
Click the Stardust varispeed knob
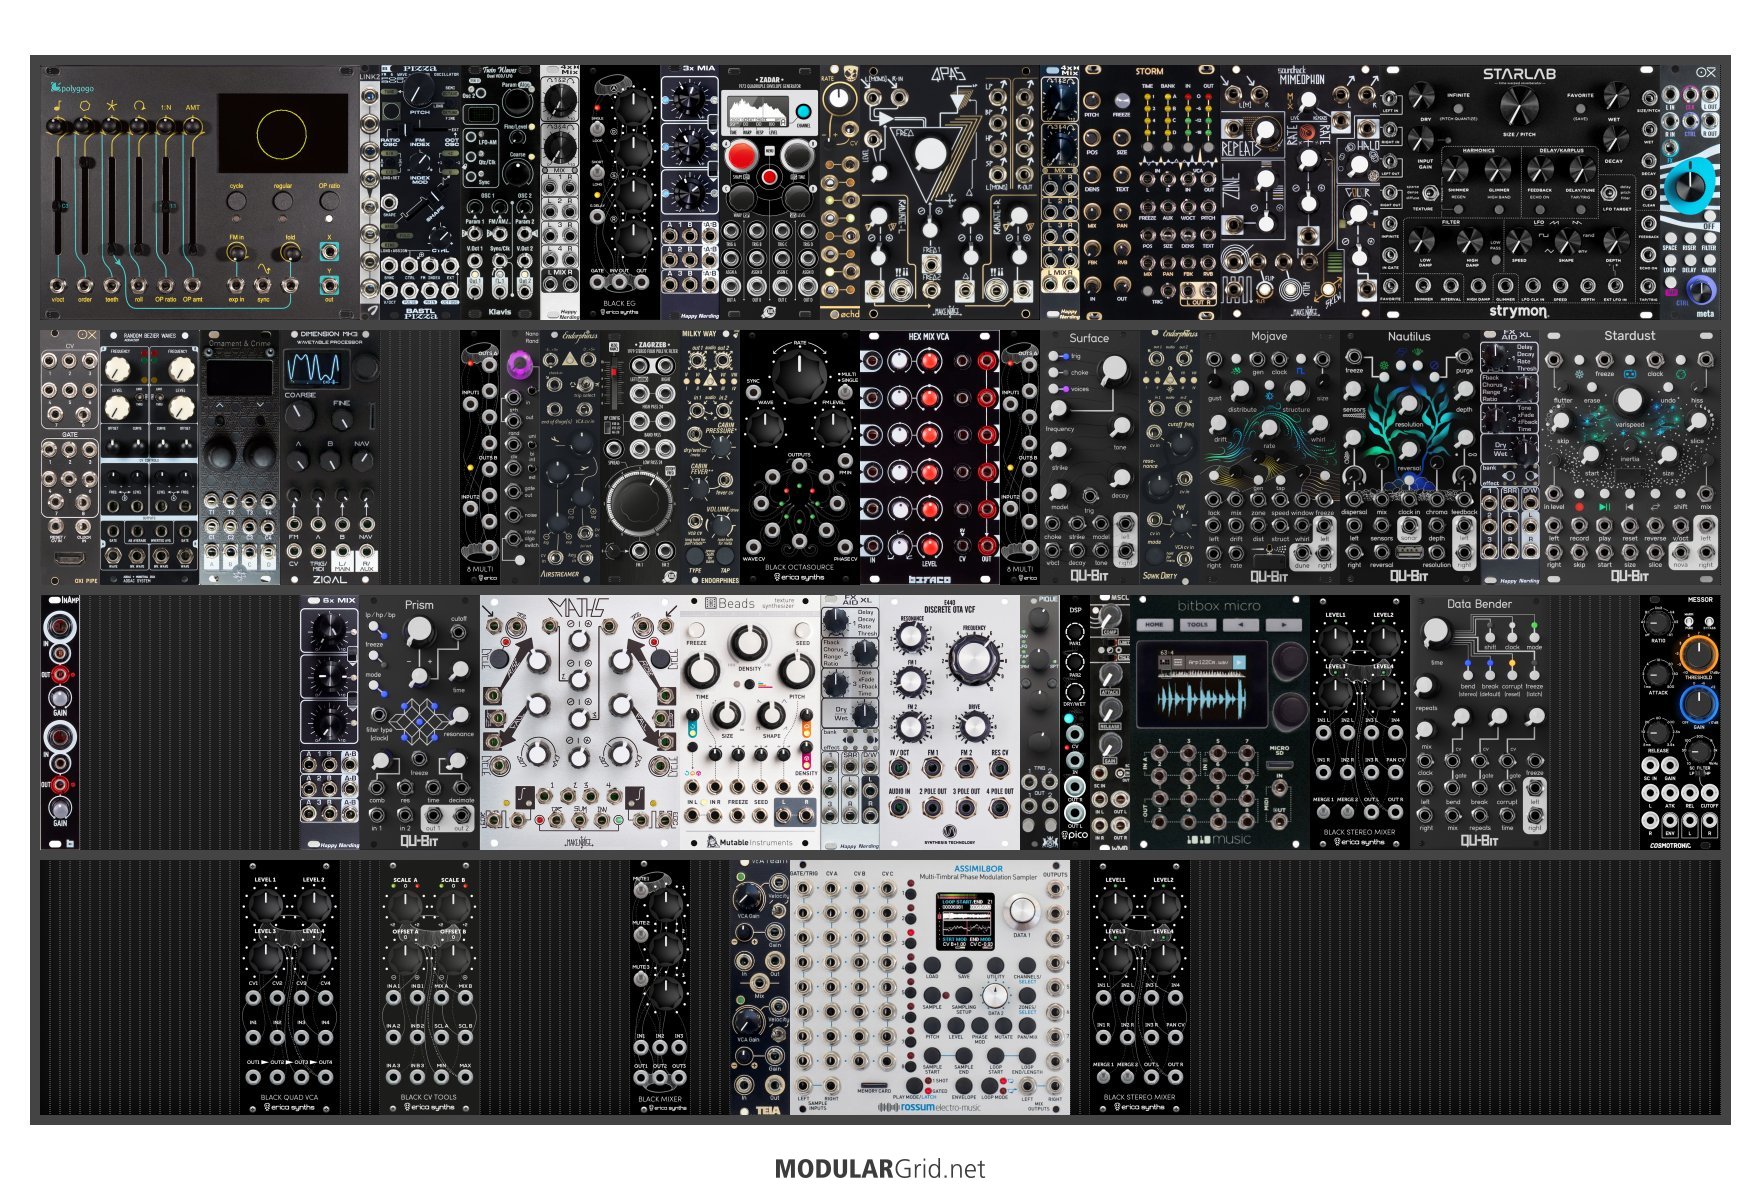(x=1630, y=400)
